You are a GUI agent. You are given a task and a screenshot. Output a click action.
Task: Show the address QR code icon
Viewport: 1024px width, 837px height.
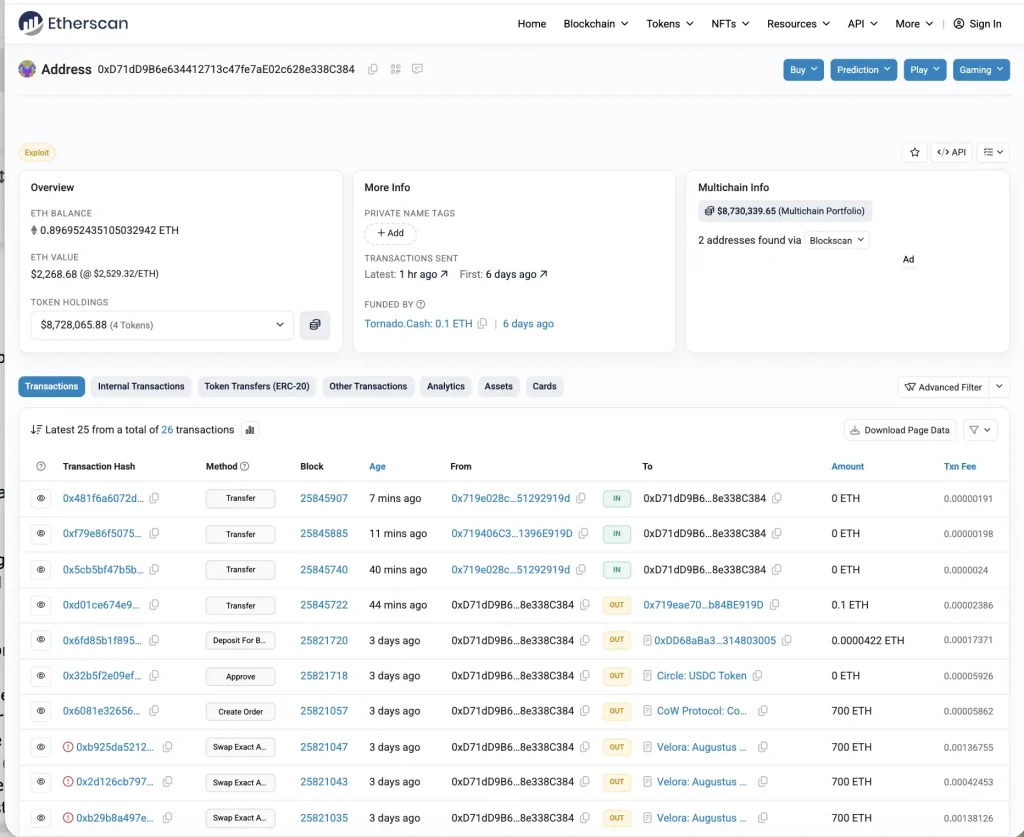point(395,69)
